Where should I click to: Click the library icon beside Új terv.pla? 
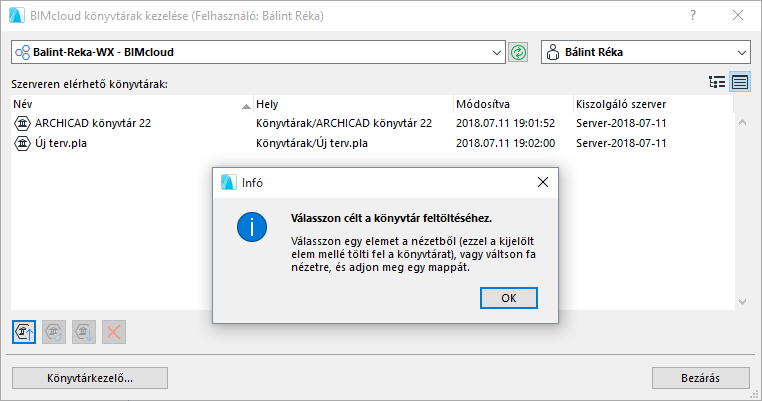23,143
